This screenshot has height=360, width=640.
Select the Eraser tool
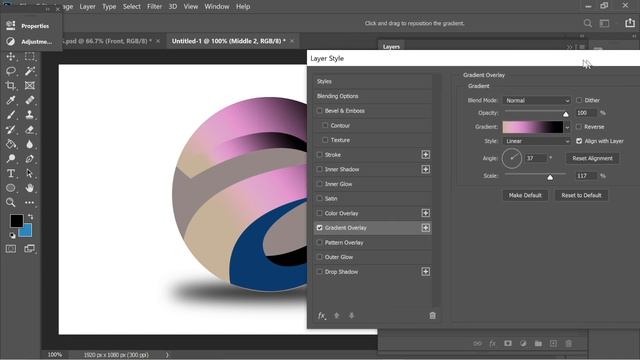tap(29, 129)
